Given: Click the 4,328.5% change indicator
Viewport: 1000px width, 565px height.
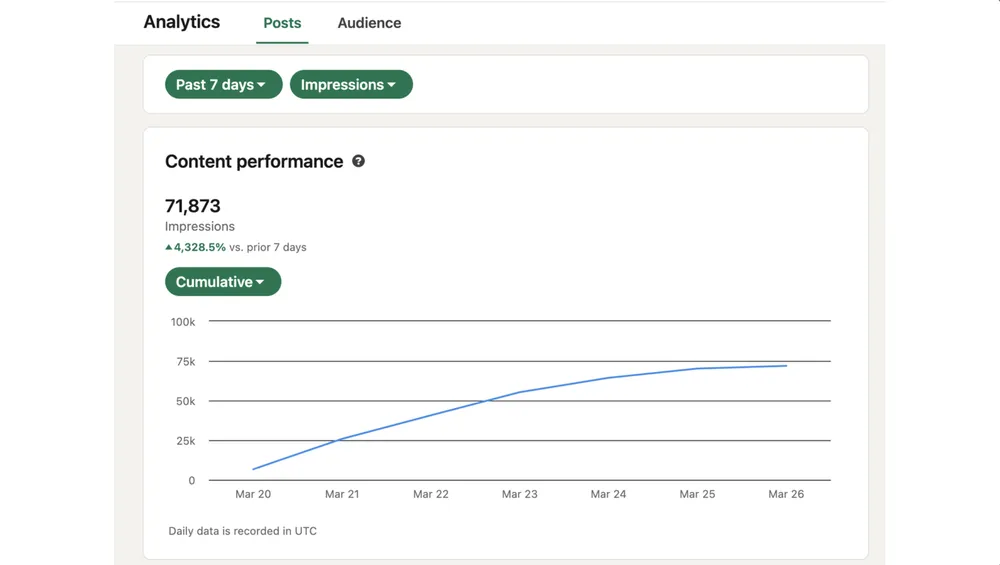Looking at the screenshot, I should click(x=195, y=247).
